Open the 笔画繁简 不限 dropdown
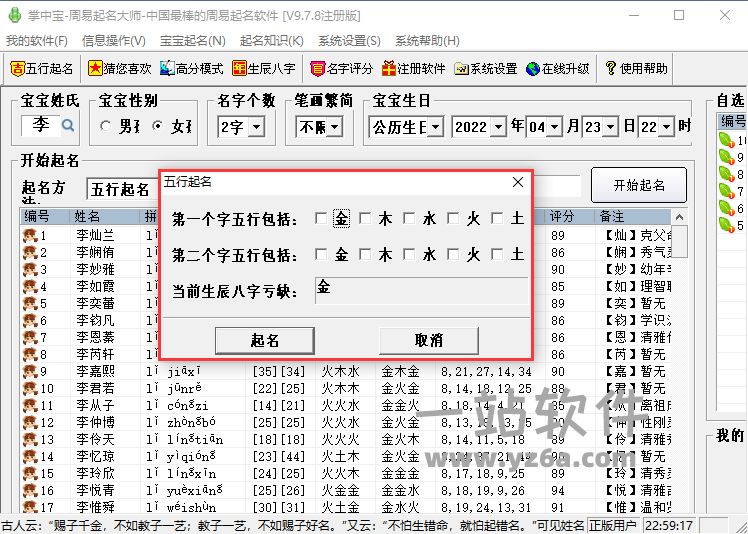 click(335, 127)
